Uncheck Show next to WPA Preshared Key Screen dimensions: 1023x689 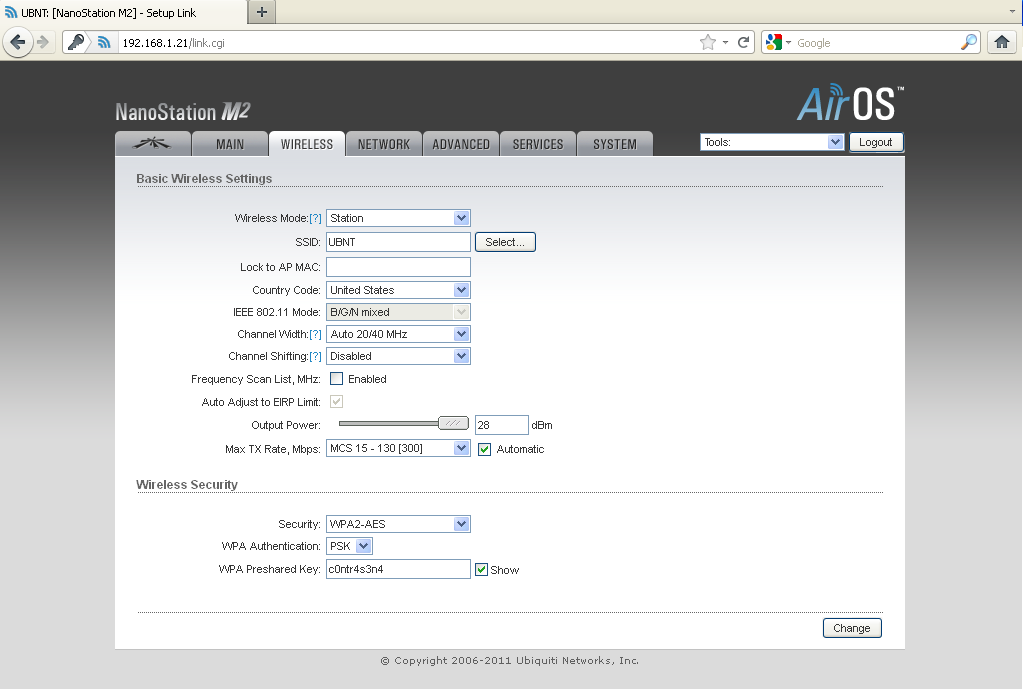point(484,569)
